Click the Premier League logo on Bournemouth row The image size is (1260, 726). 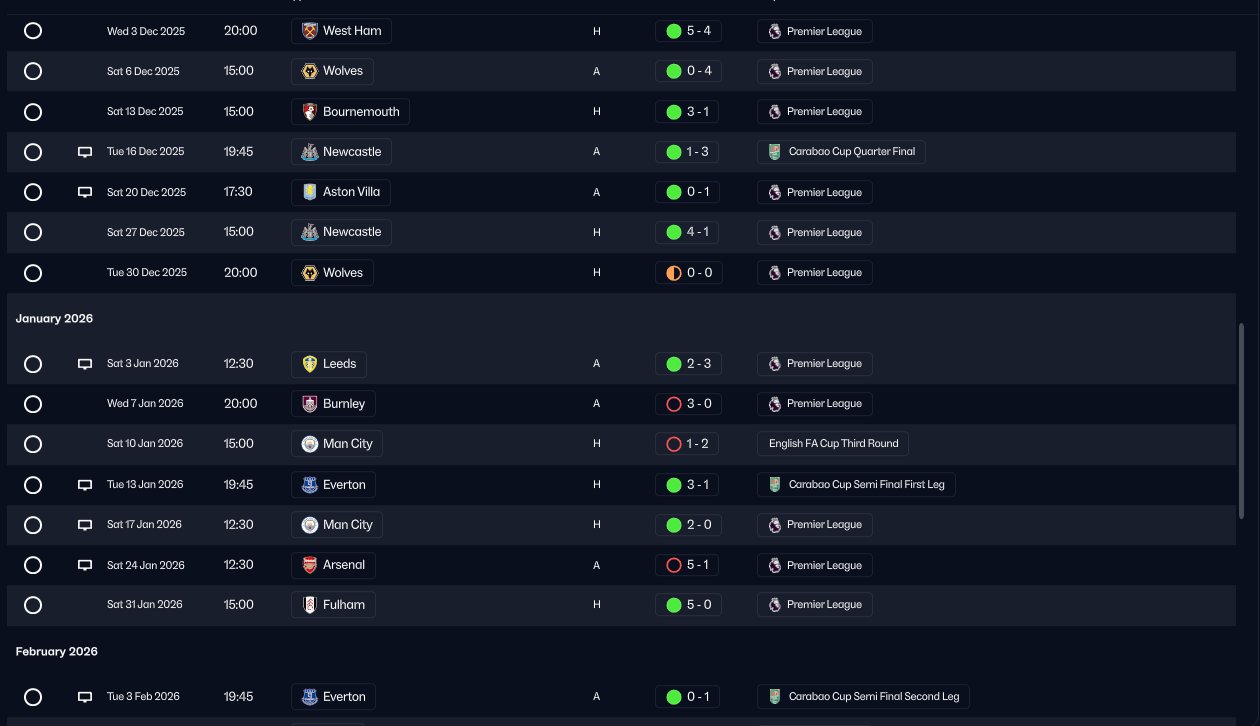pos(775,112)
